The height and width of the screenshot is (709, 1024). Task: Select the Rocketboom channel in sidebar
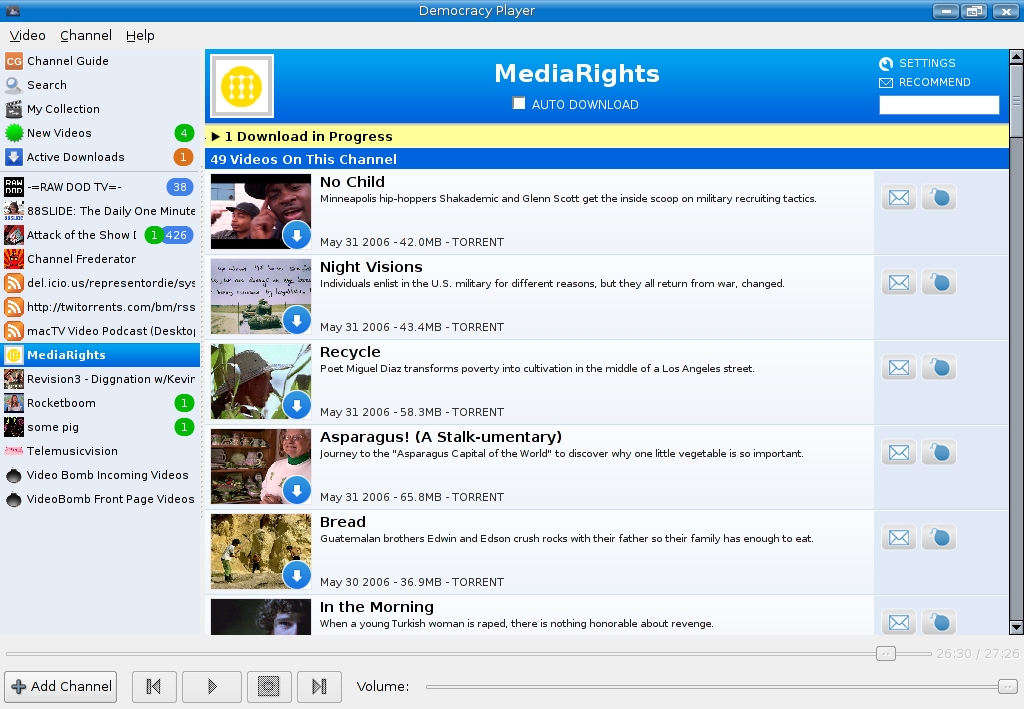click(61, 403)
